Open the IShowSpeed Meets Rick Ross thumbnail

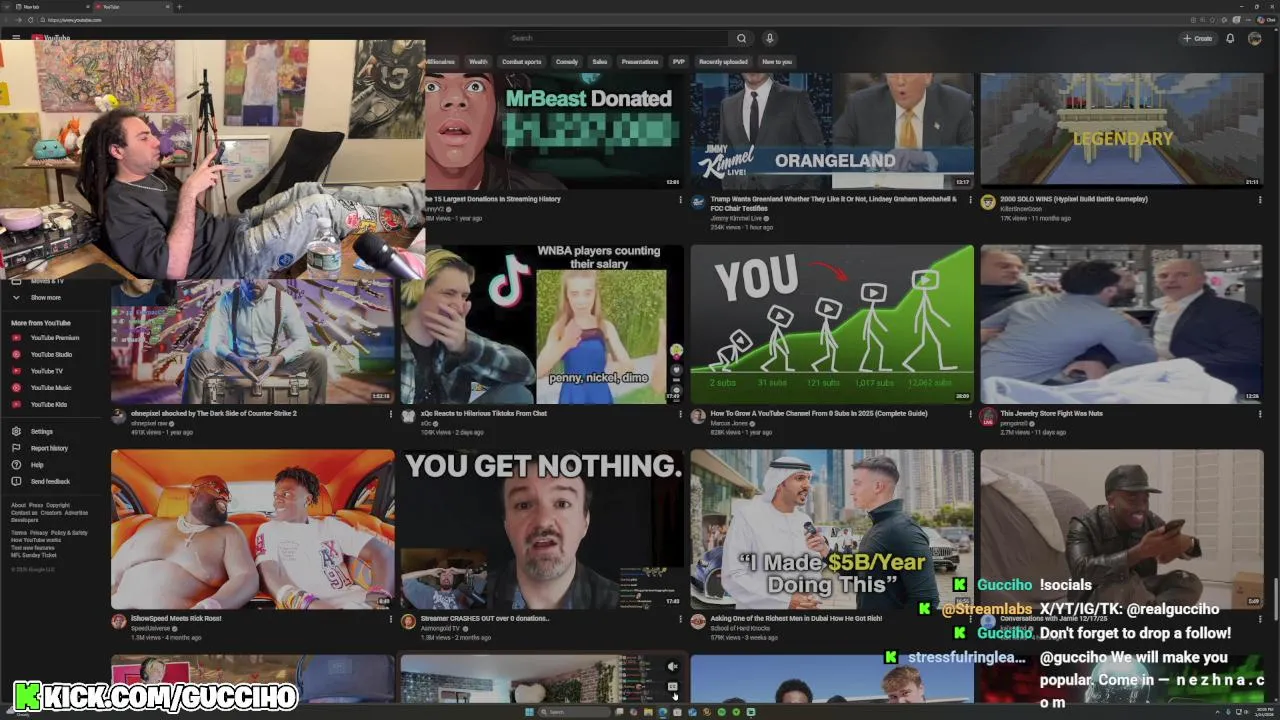pyautogui.click(x=252, y=529)
